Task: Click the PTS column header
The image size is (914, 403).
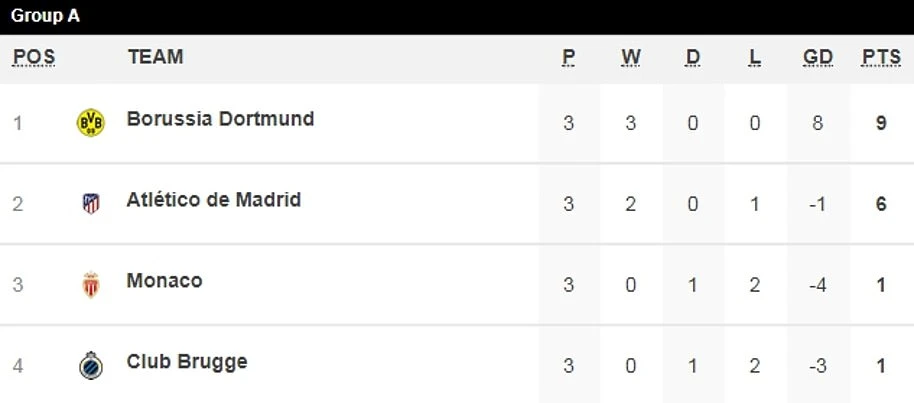Action: (881, 58)
